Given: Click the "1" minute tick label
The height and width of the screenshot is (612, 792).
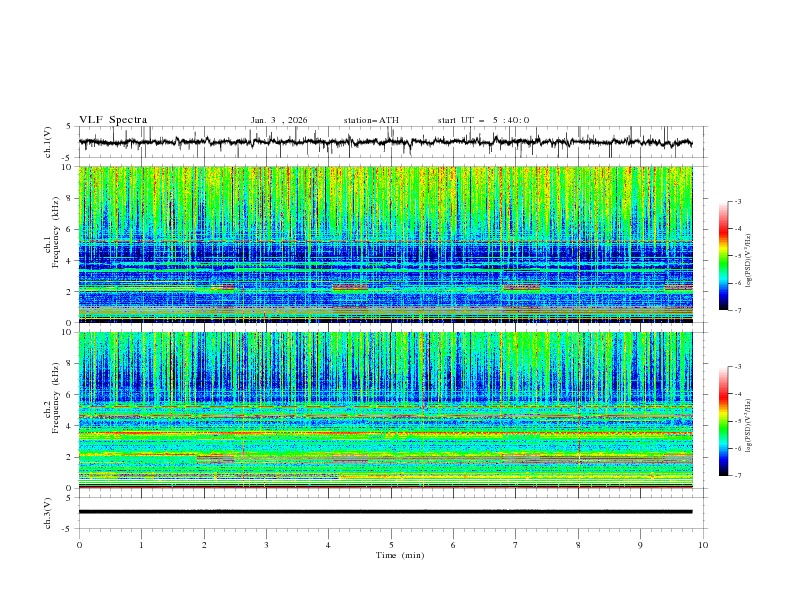Looking at the screenshot, I should pos(141,545).
